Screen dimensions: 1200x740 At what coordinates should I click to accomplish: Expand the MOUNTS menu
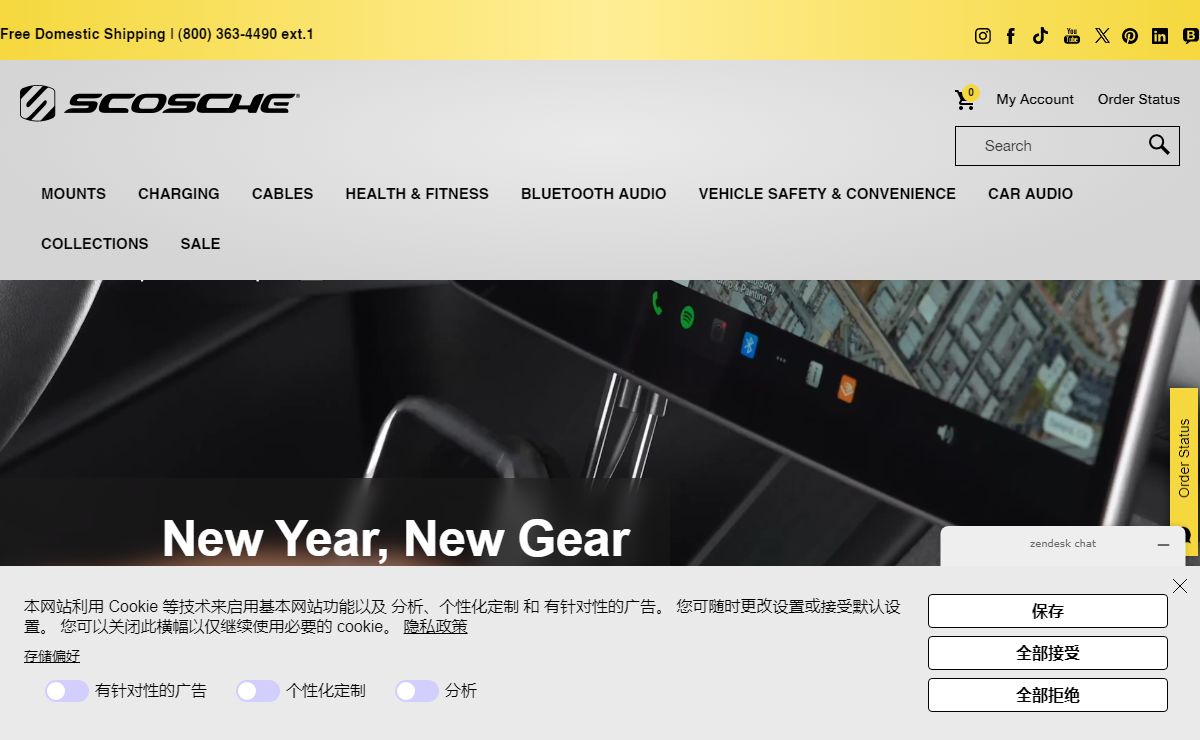pos(73,194)
